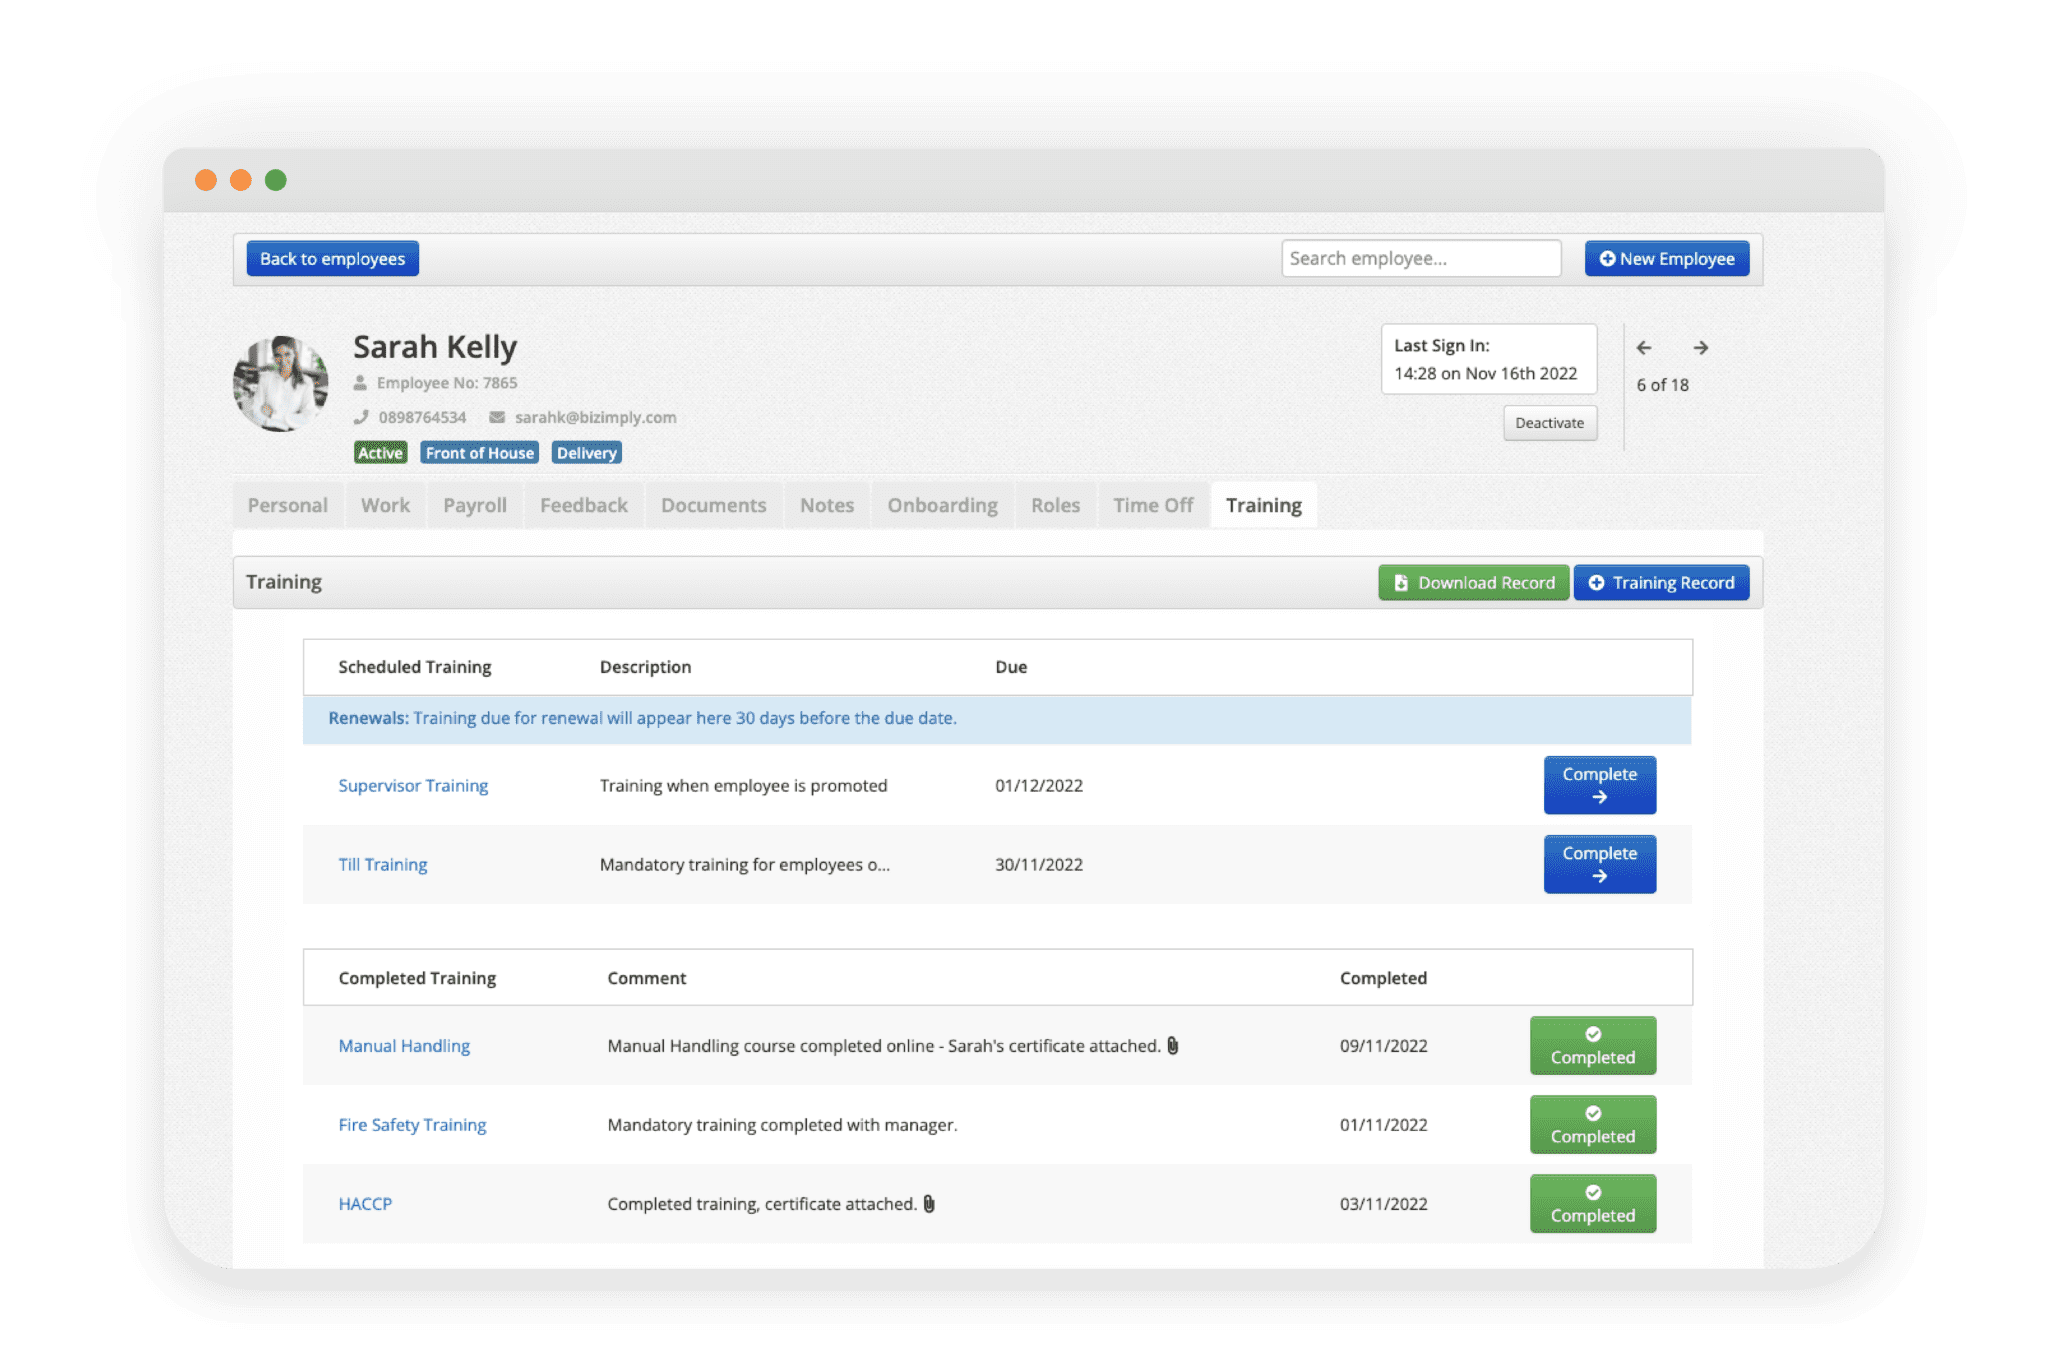Screen dimensions: 2048x1358
Task: Mark Till Training as complete
Action: (x=1599, y=864)
